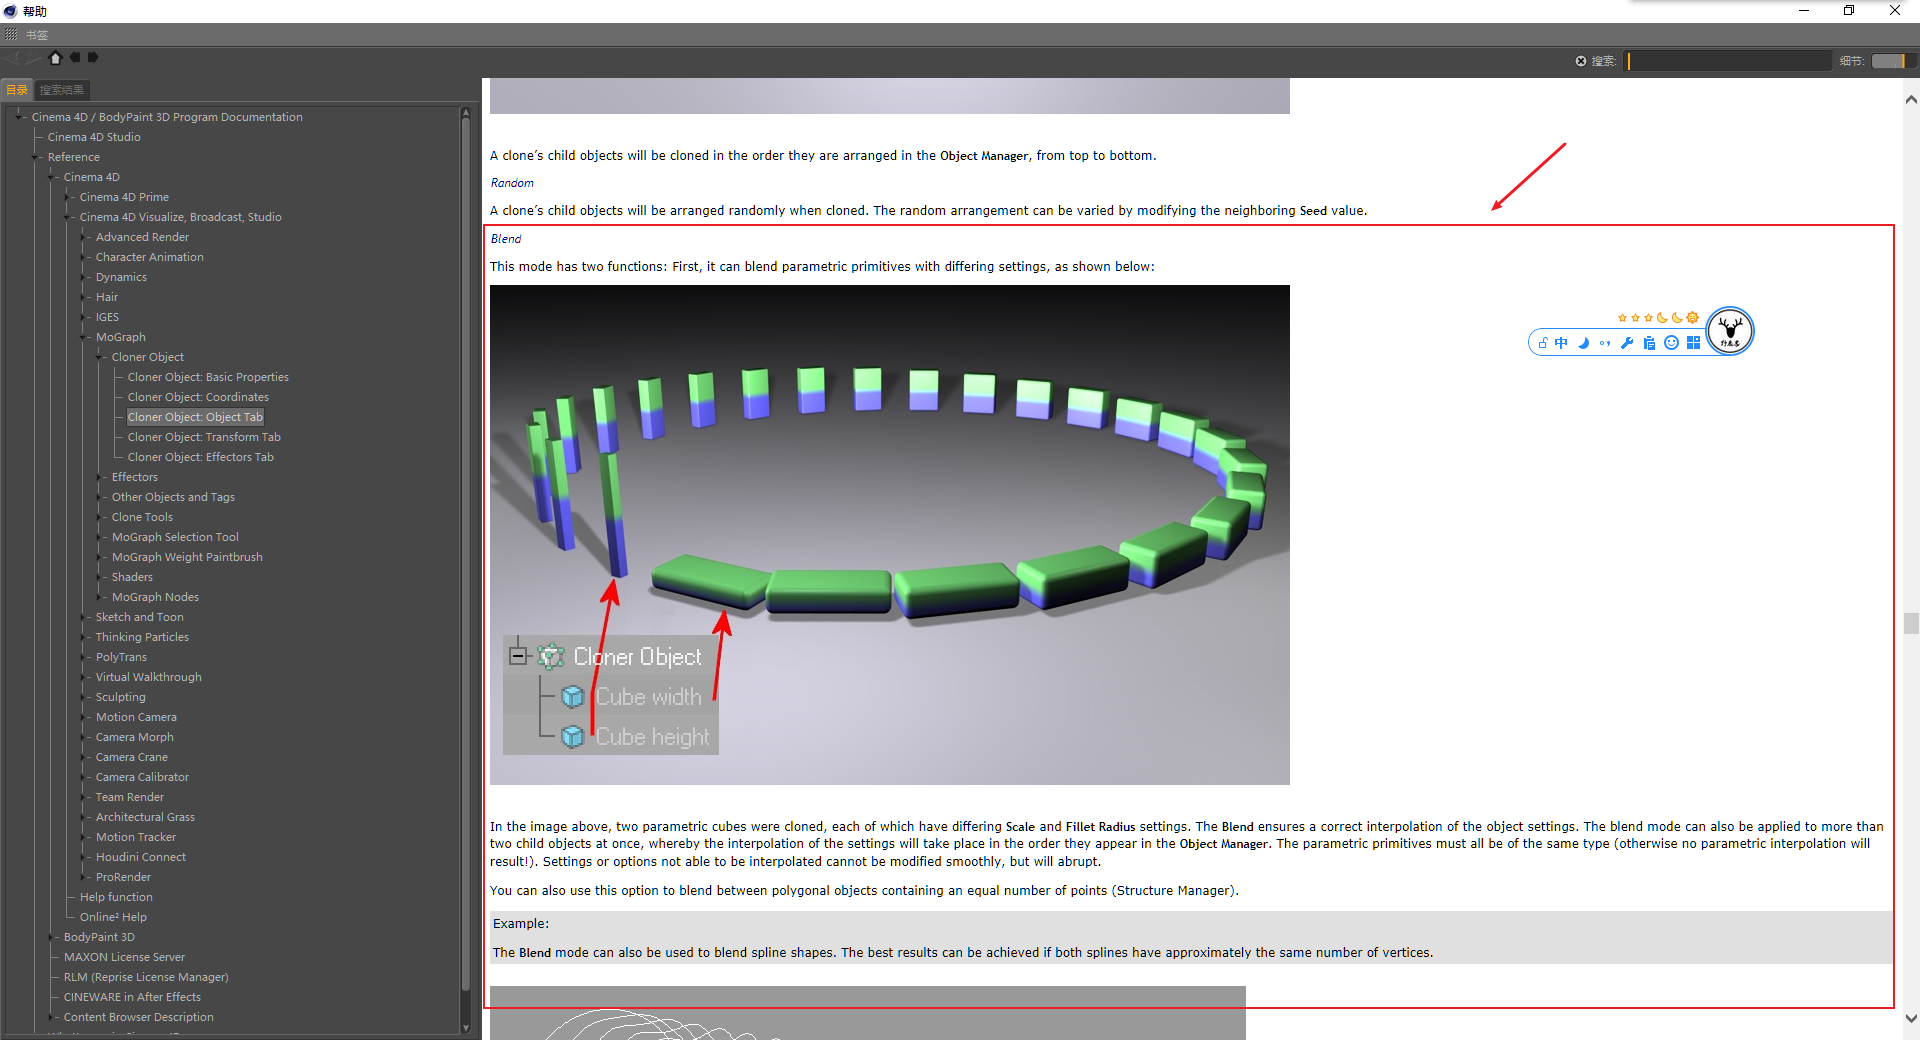Image resolution: width=1920 pixels, height=1040 pixels.
Task: Open the smiley emoji icon on the input method bar
Action: [x=1671, y=343]
